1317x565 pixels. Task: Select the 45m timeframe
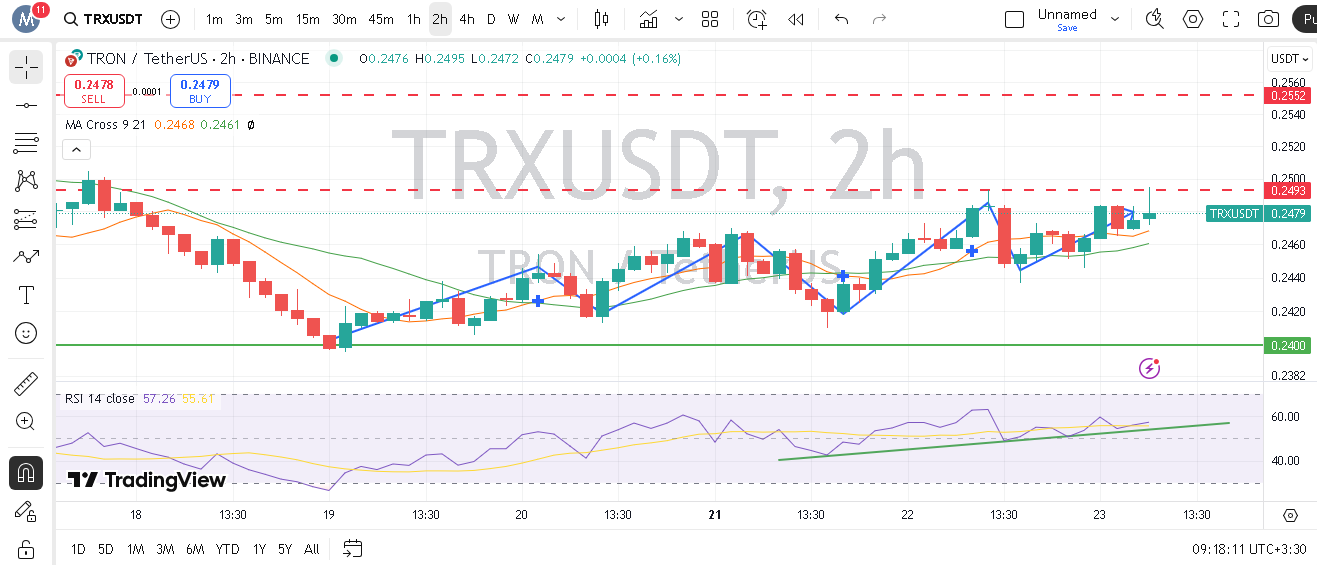(x=380, y=19)
